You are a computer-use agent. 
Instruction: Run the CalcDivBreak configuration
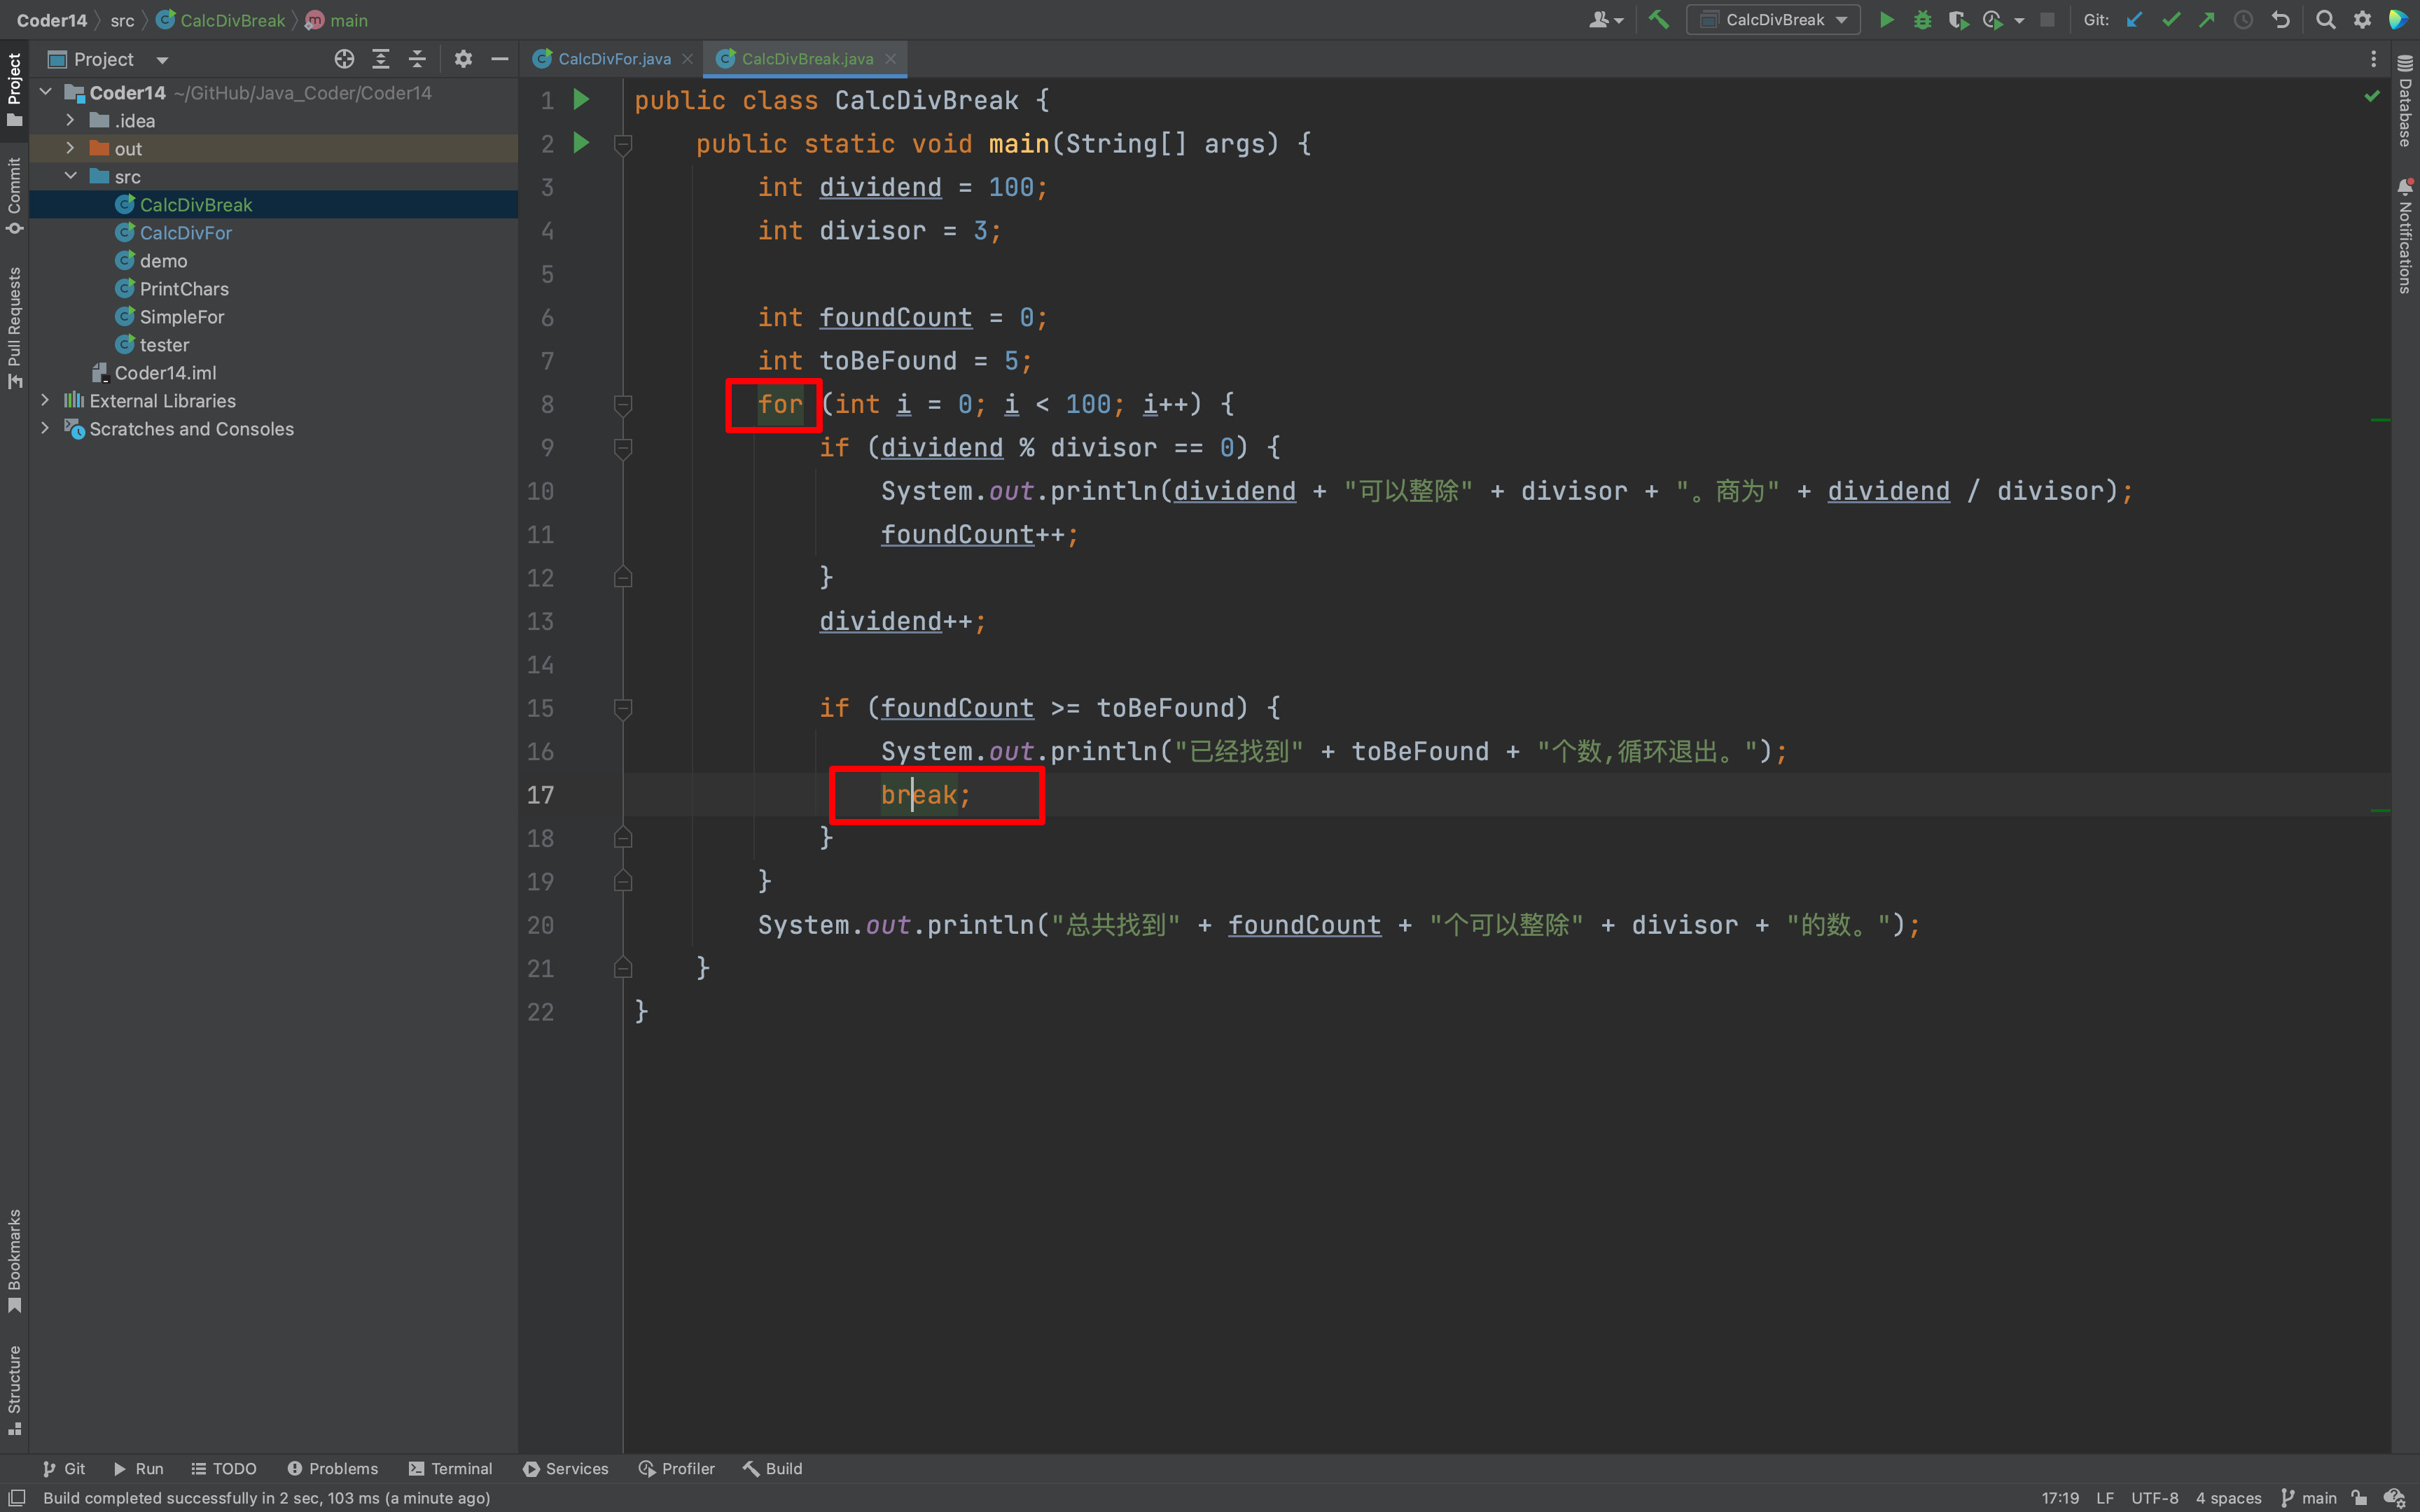point(1886,20)
